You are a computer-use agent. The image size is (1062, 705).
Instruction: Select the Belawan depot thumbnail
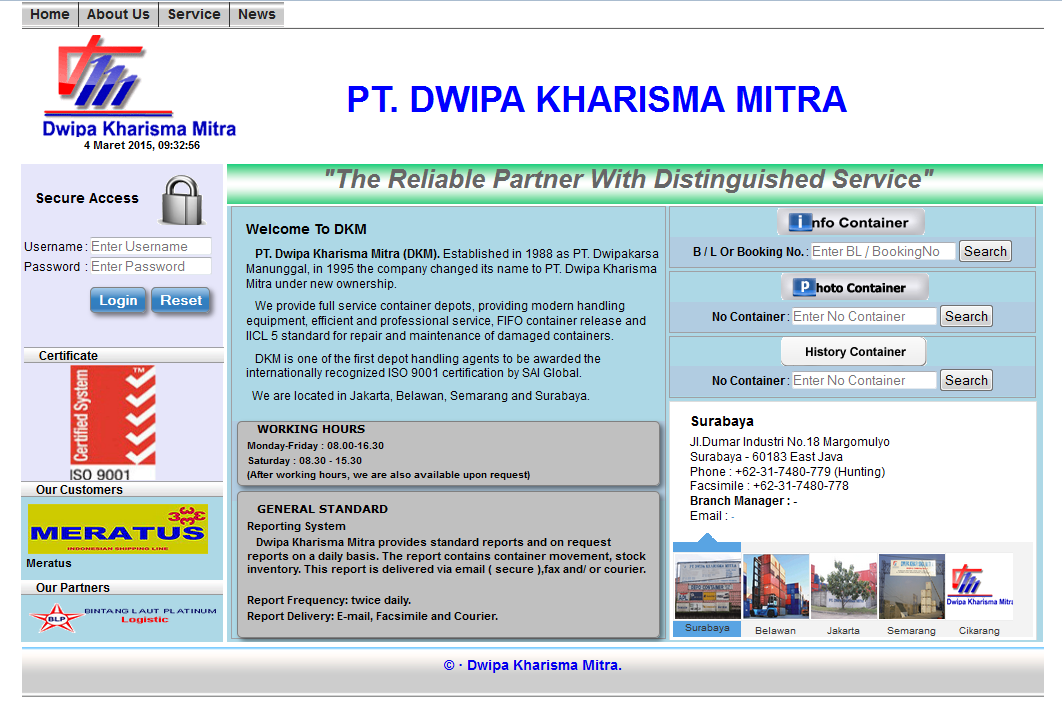point(776,586)
